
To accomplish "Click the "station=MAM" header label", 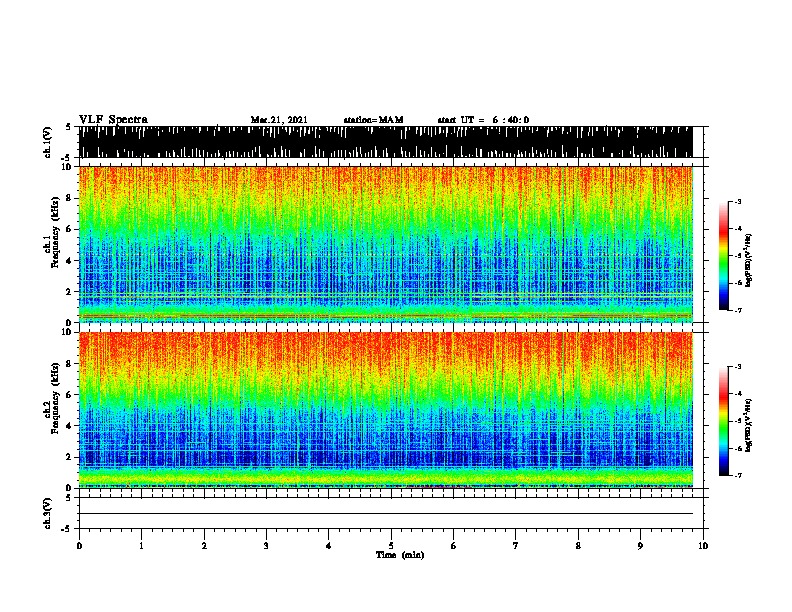I will point(373,120).
